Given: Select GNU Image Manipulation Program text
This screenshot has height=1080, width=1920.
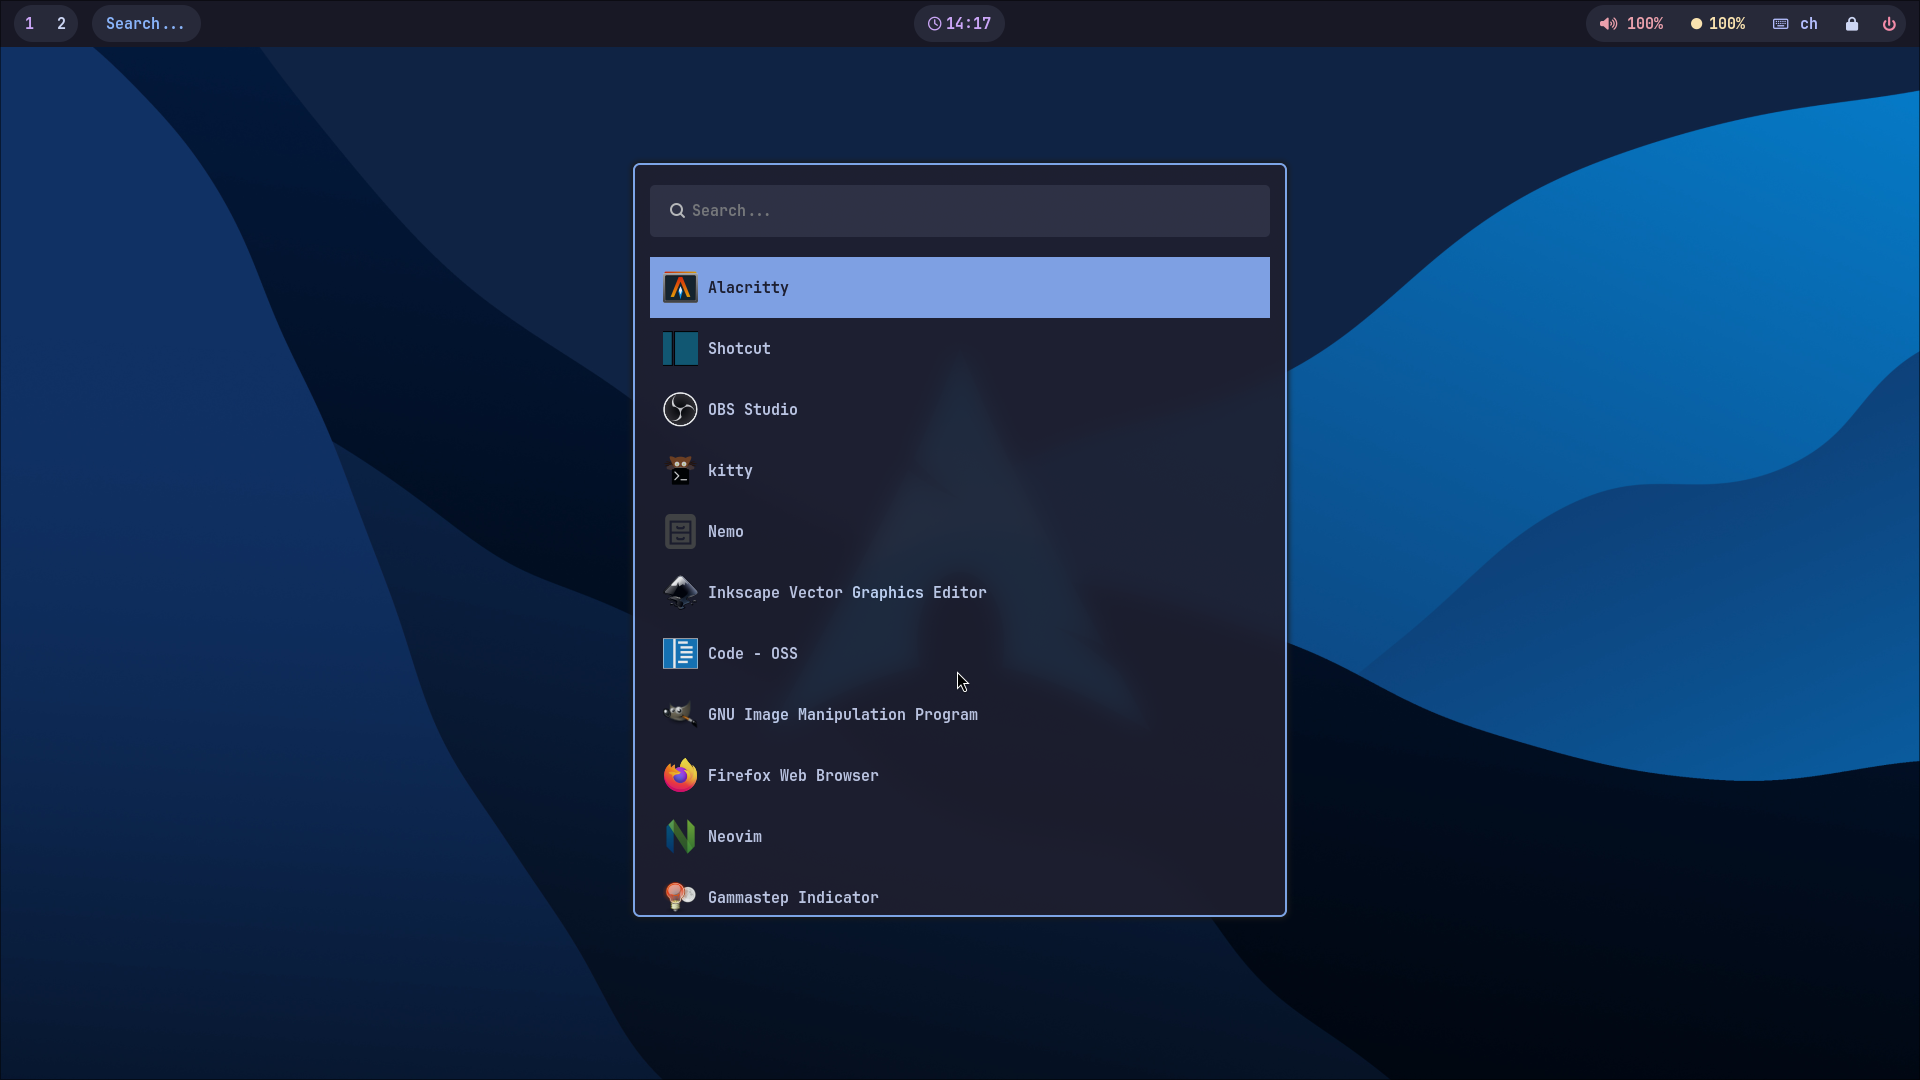Looking at the screenshot, I should coord(843,715).
